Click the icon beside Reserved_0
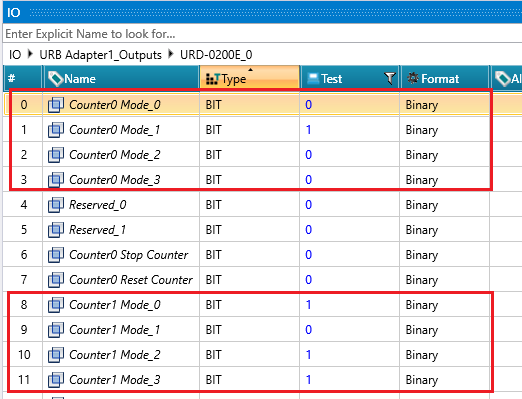 pos(56,205)
